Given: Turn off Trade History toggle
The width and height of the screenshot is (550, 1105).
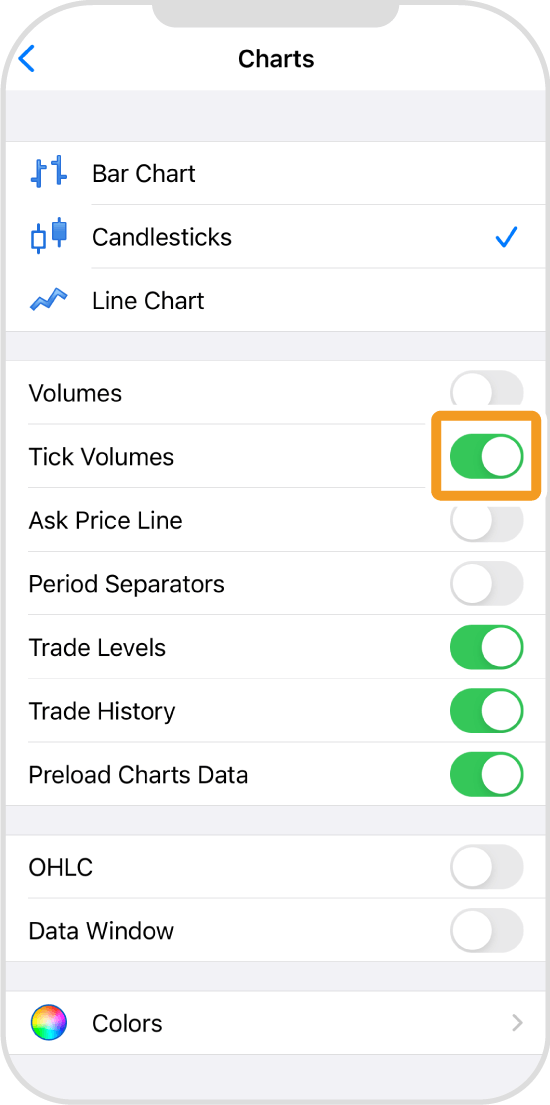Looking at the screenshot, I should 487,710.
